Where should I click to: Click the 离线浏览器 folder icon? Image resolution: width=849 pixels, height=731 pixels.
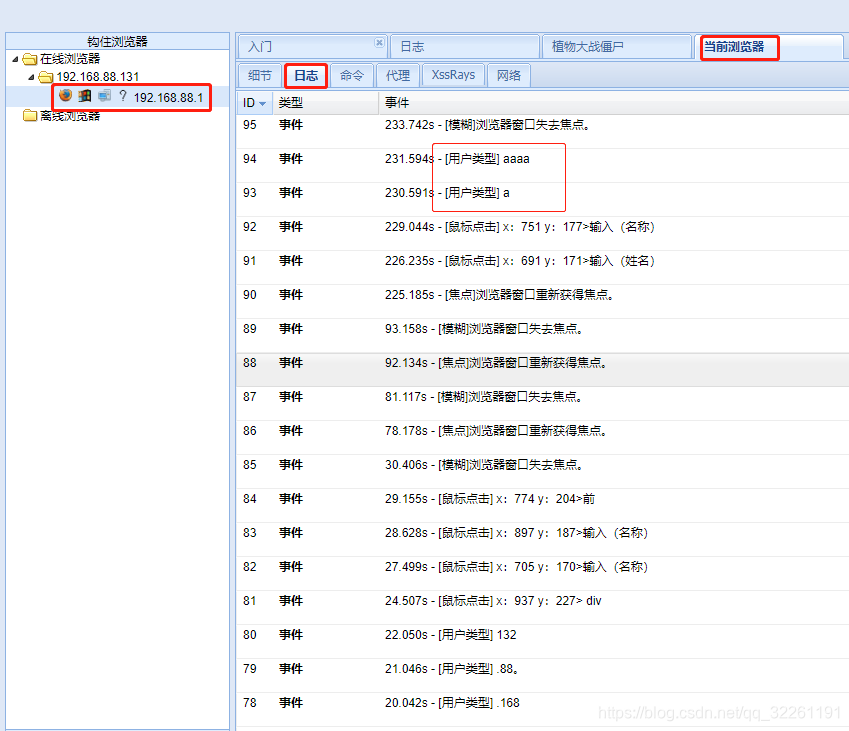coord(30,115)
